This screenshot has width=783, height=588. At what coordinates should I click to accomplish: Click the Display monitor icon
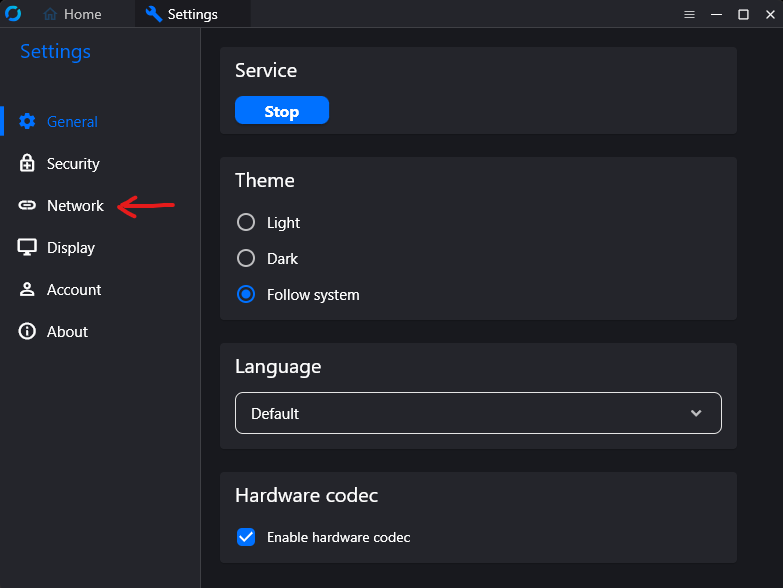27,247
